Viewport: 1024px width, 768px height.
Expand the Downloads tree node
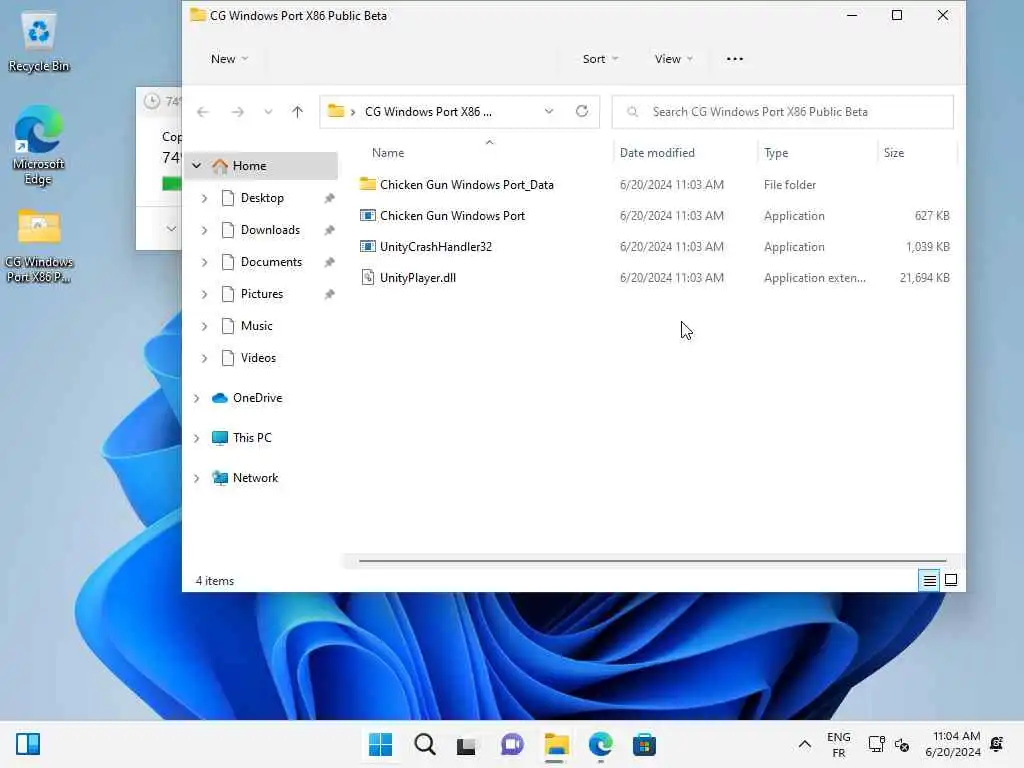pyautogui.click(x=204, y=230)
